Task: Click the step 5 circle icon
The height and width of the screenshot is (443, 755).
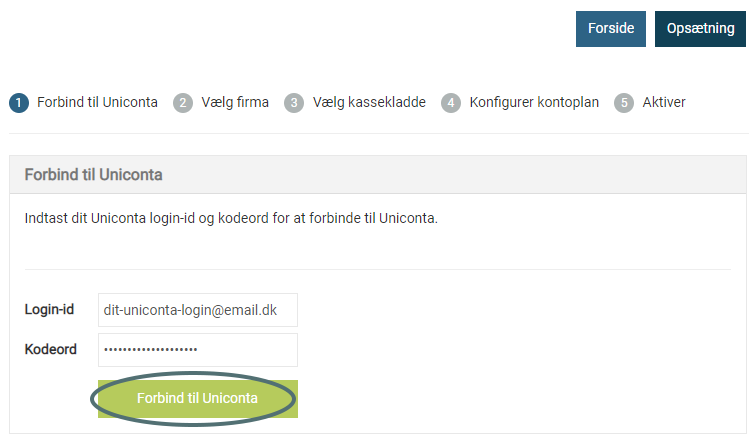Action: pos(624,103)
